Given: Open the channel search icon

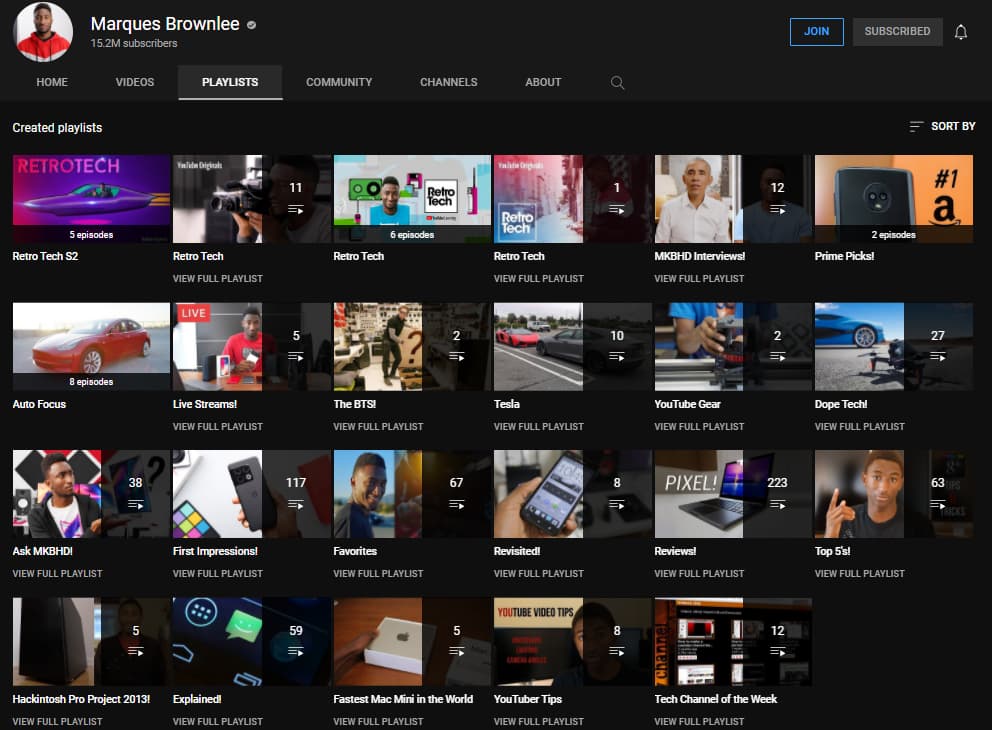Looking at the screenshot, I should pos(617,83).
